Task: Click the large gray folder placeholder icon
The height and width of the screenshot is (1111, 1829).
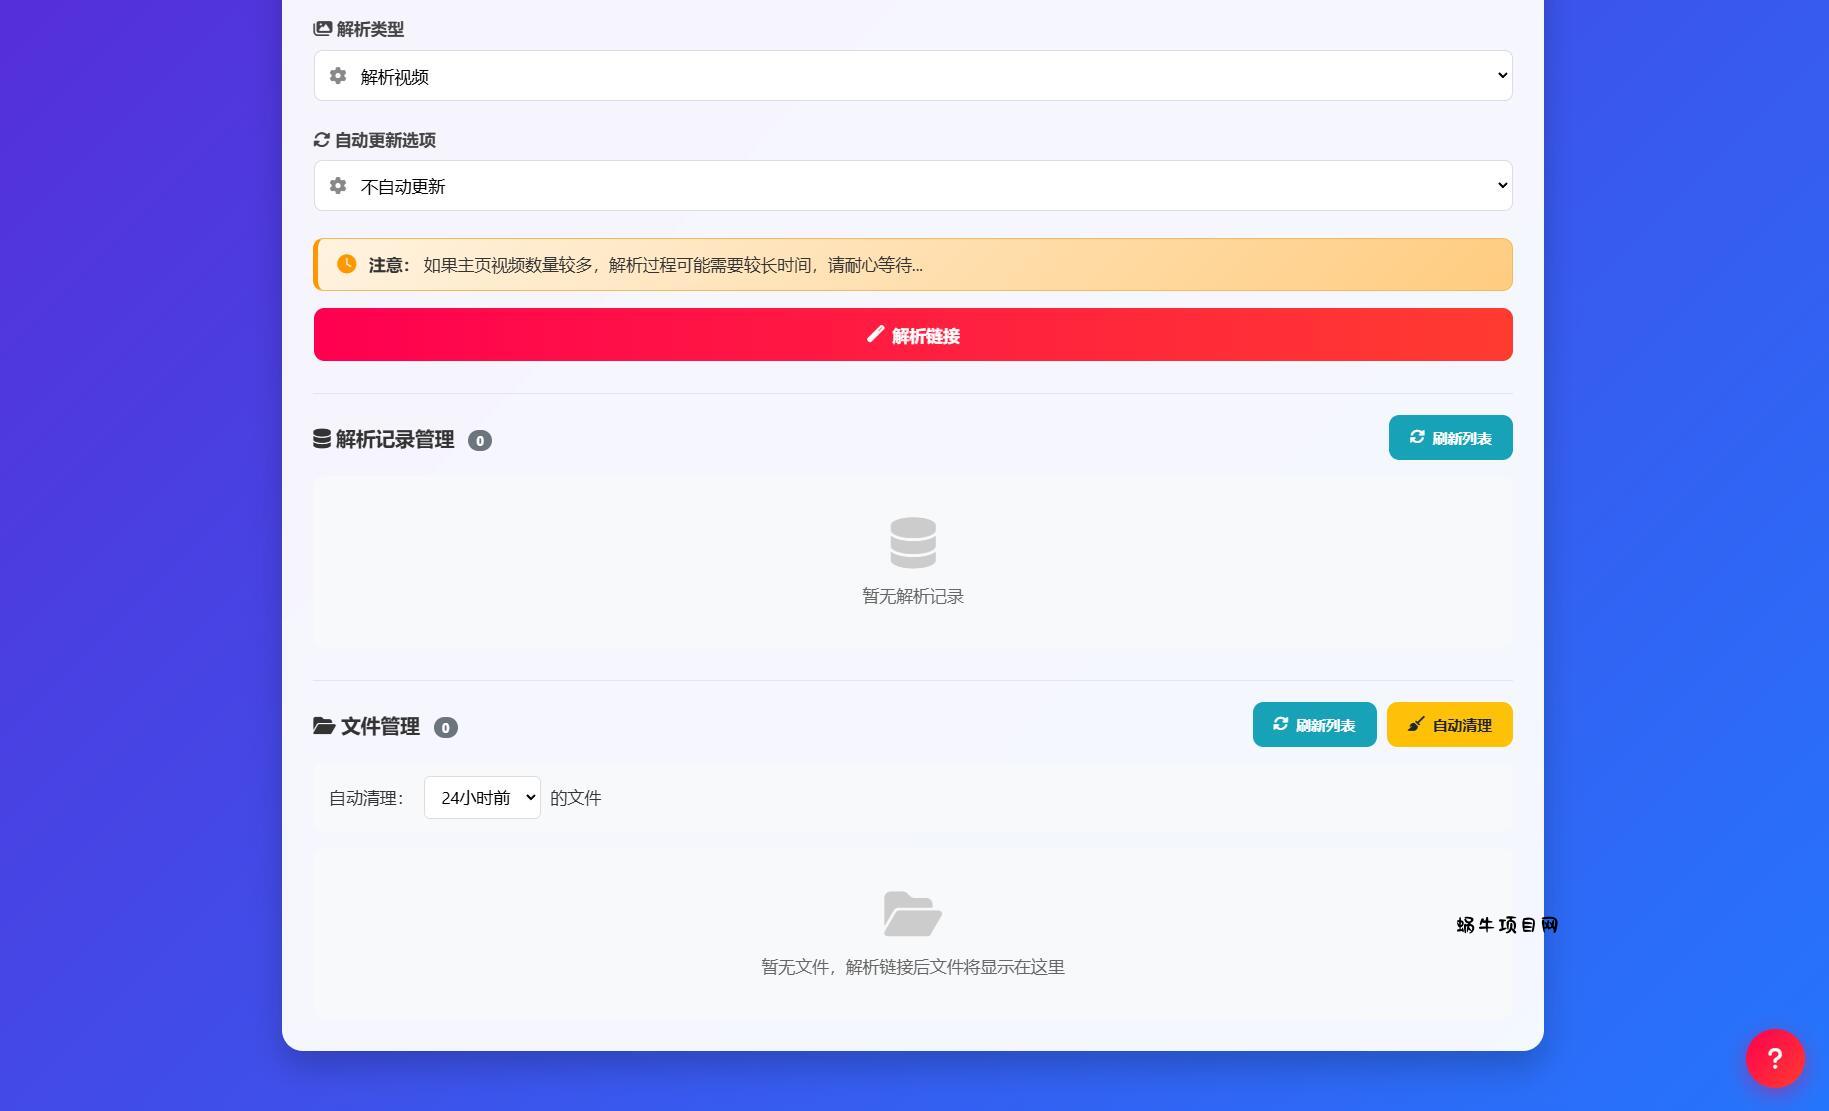Action: 912,913
